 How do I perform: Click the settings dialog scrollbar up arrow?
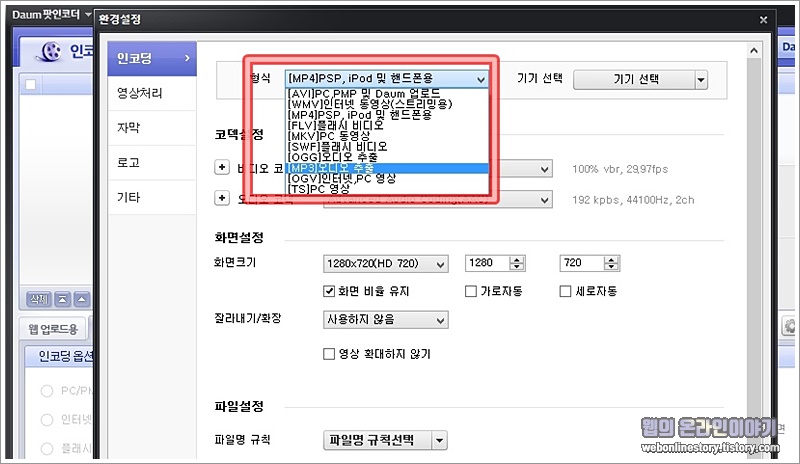click(754, 51)
